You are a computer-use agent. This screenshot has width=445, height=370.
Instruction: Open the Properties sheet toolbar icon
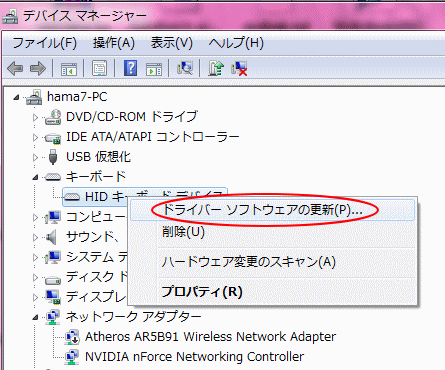click(99, 68)
